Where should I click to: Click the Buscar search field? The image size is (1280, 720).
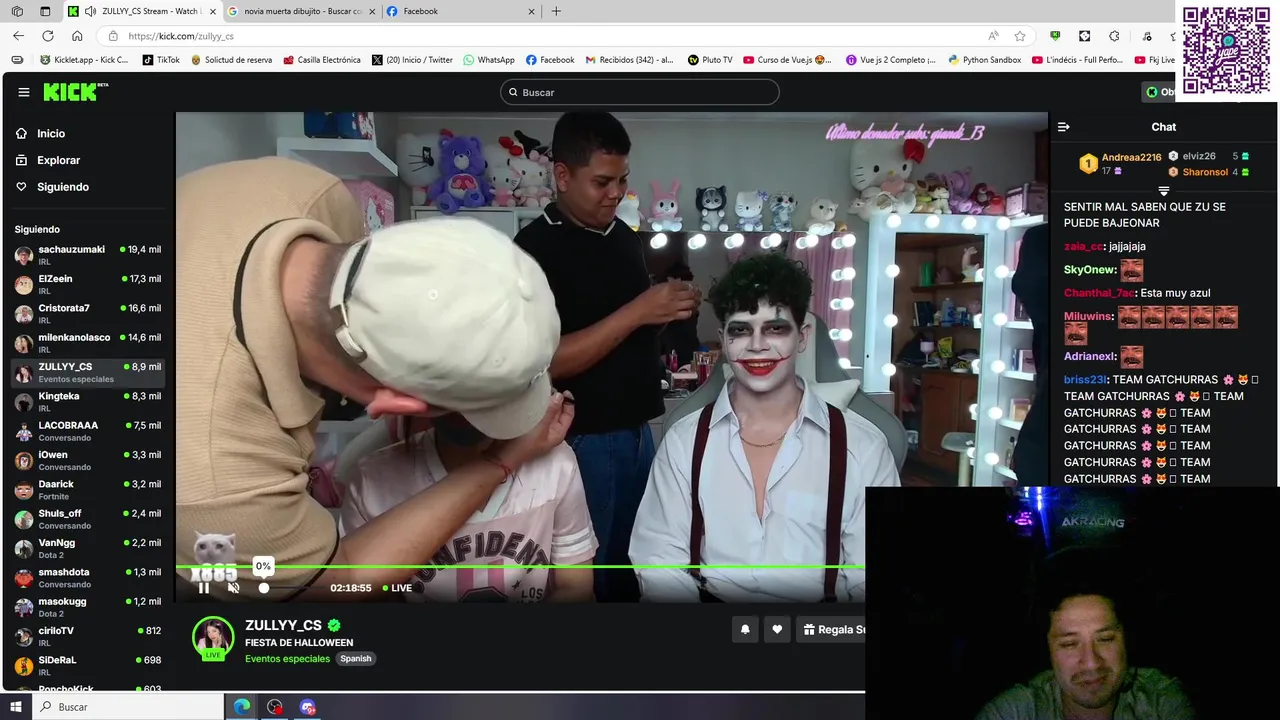pos(639,92)
